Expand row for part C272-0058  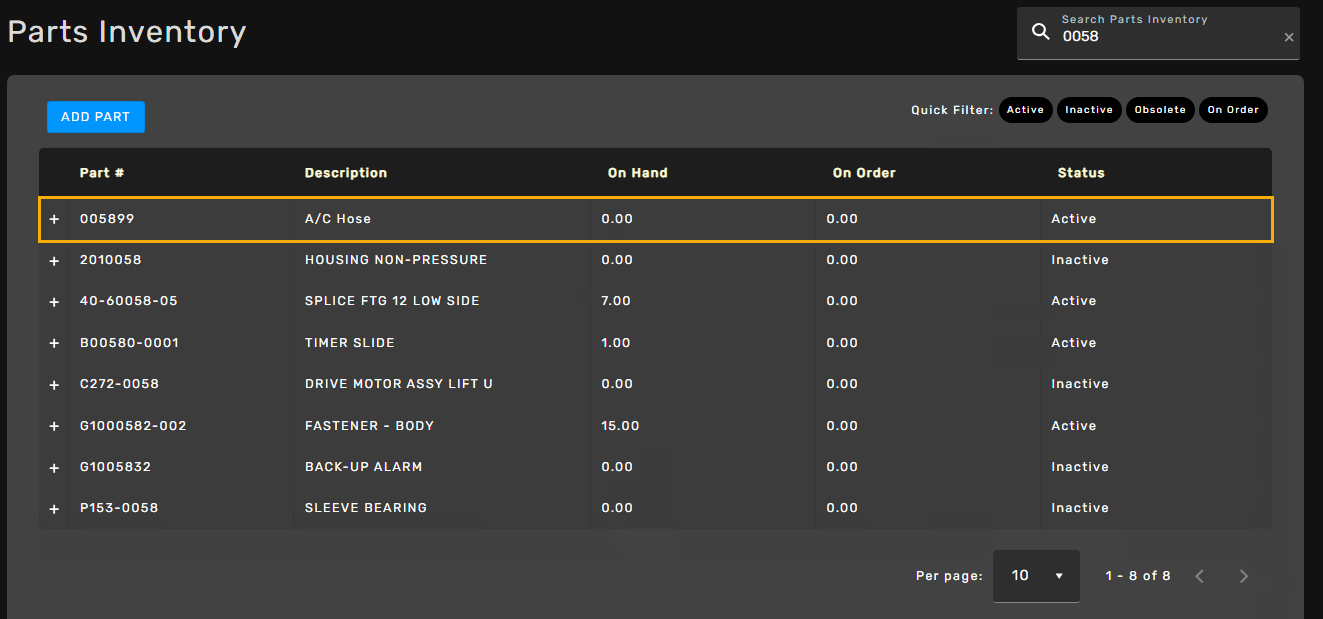54,384
